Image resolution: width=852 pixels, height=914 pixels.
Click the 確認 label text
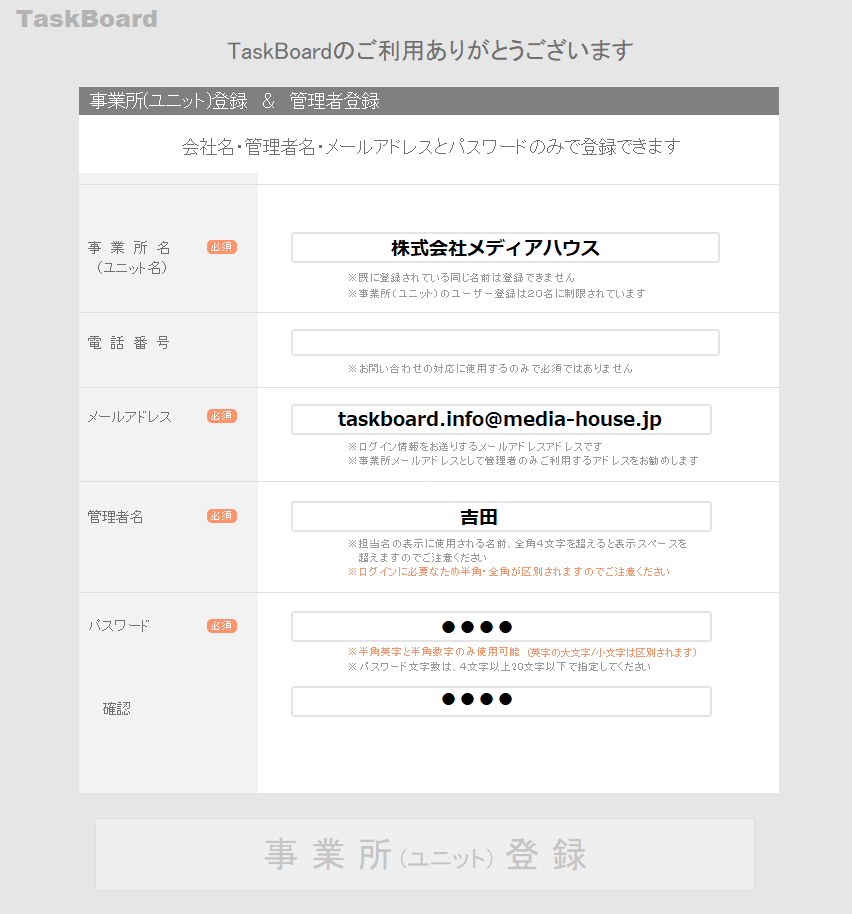(x=117, y=709)
